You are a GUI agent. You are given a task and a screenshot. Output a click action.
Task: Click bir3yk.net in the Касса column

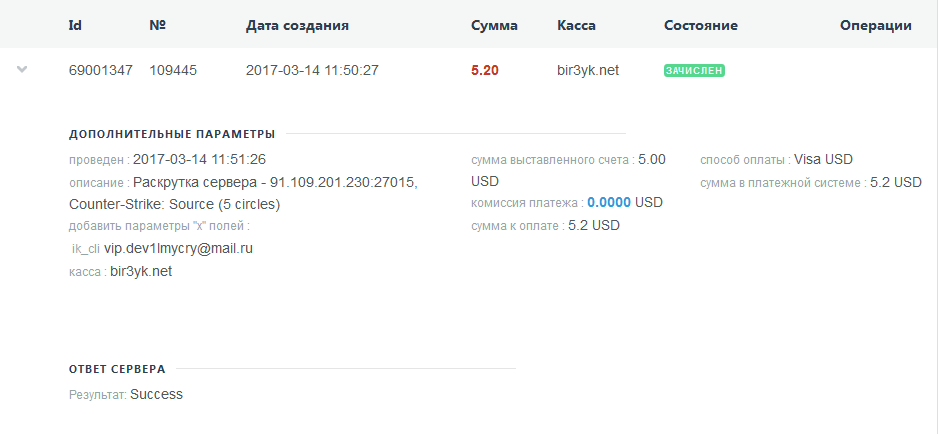click(588, 71)
